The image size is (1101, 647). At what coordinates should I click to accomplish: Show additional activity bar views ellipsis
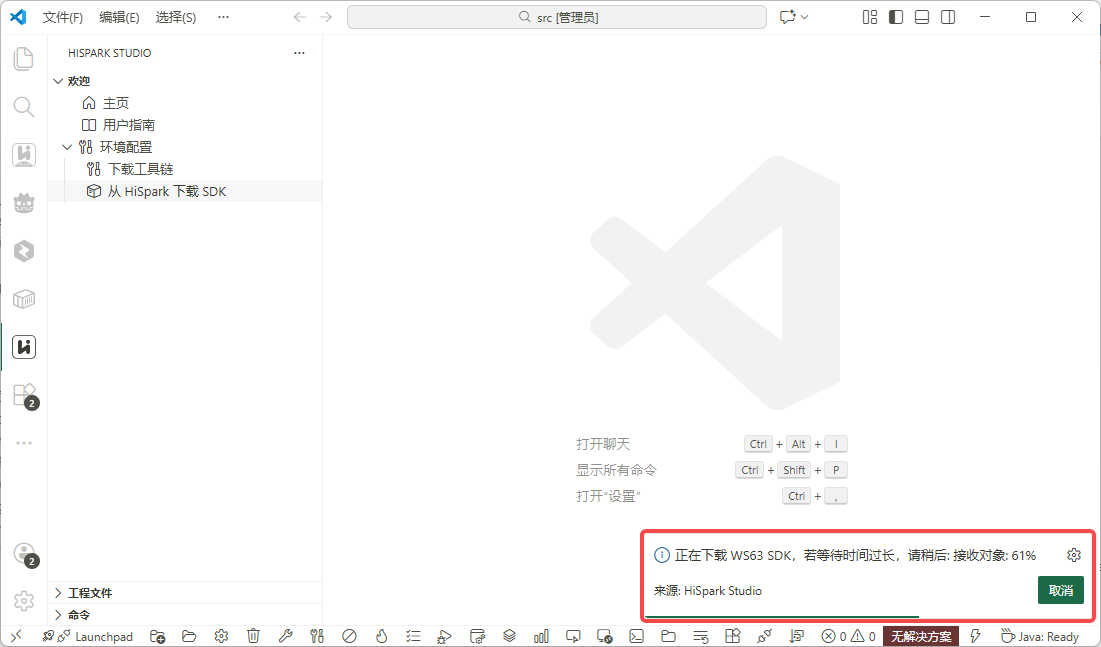[24, 443]
